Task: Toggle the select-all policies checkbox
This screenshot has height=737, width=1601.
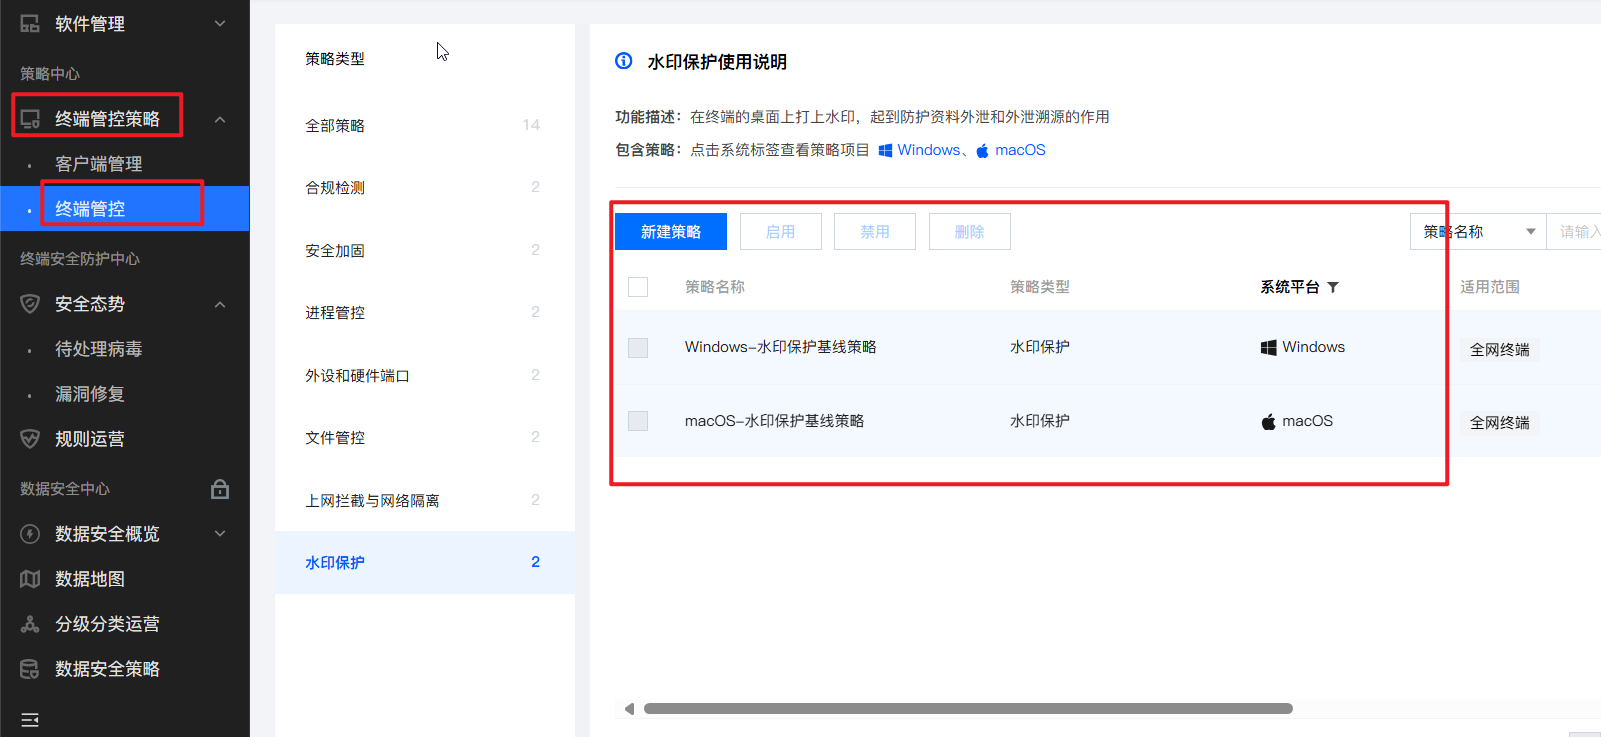Action: click(x=638, y=287)
